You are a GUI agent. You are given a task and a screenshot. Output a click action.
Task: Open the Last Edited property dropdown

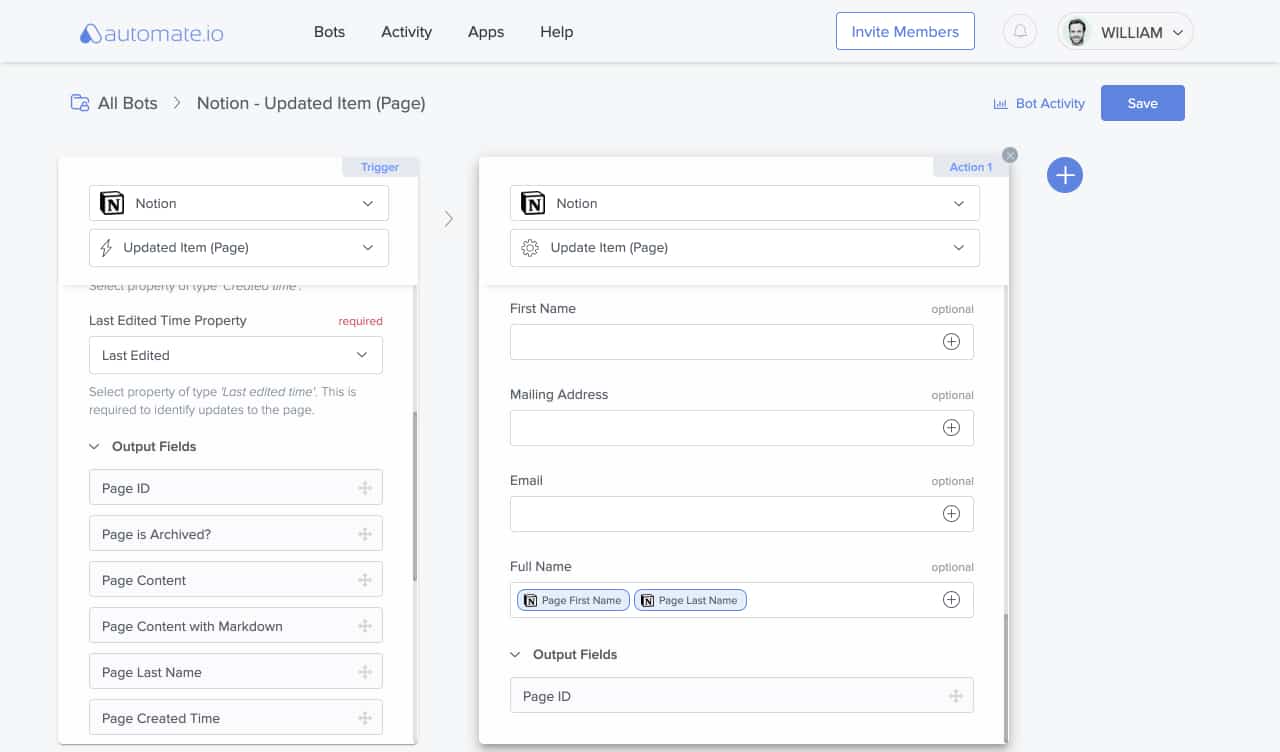coord(235,355)
